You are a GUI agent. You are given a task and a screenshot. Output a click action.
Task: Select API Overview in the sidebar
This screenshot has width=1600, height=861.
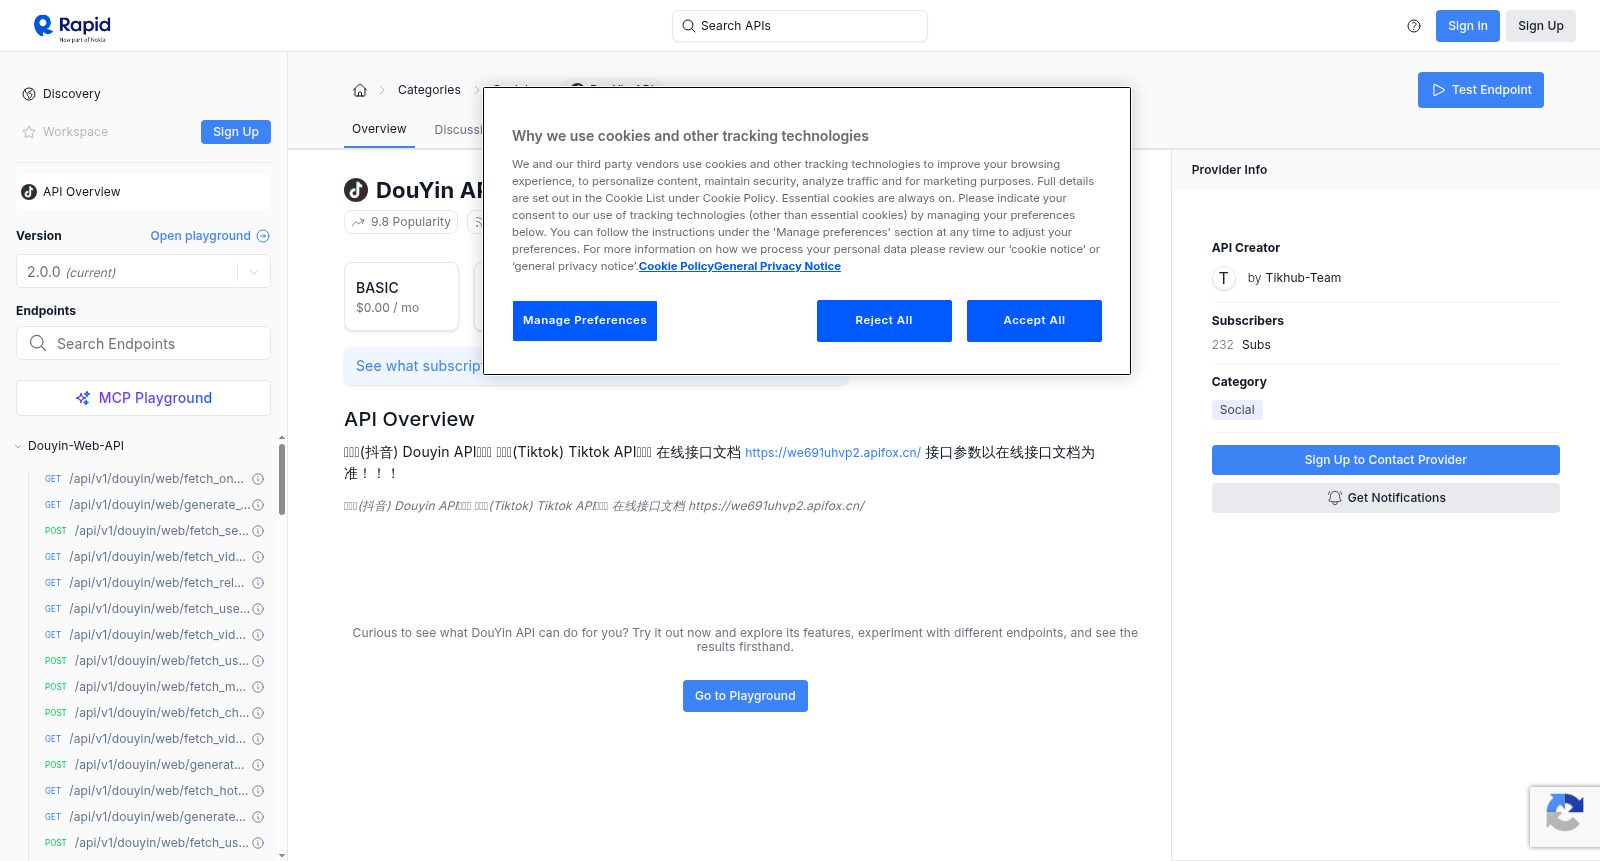143,192
